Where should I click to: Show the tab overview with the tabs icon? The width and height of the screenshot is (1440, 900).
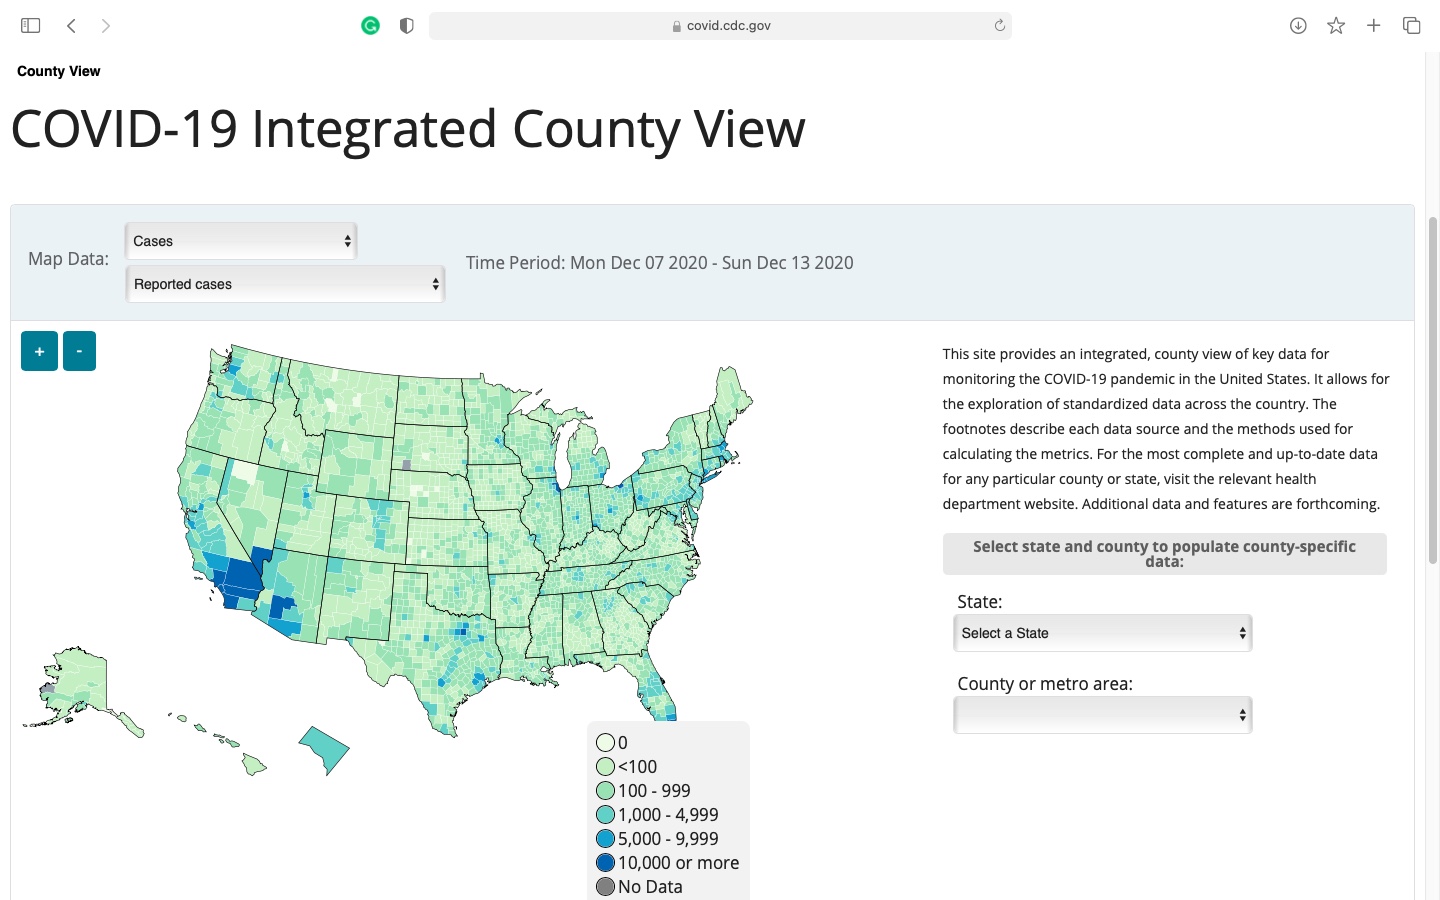click(1411, 25)
